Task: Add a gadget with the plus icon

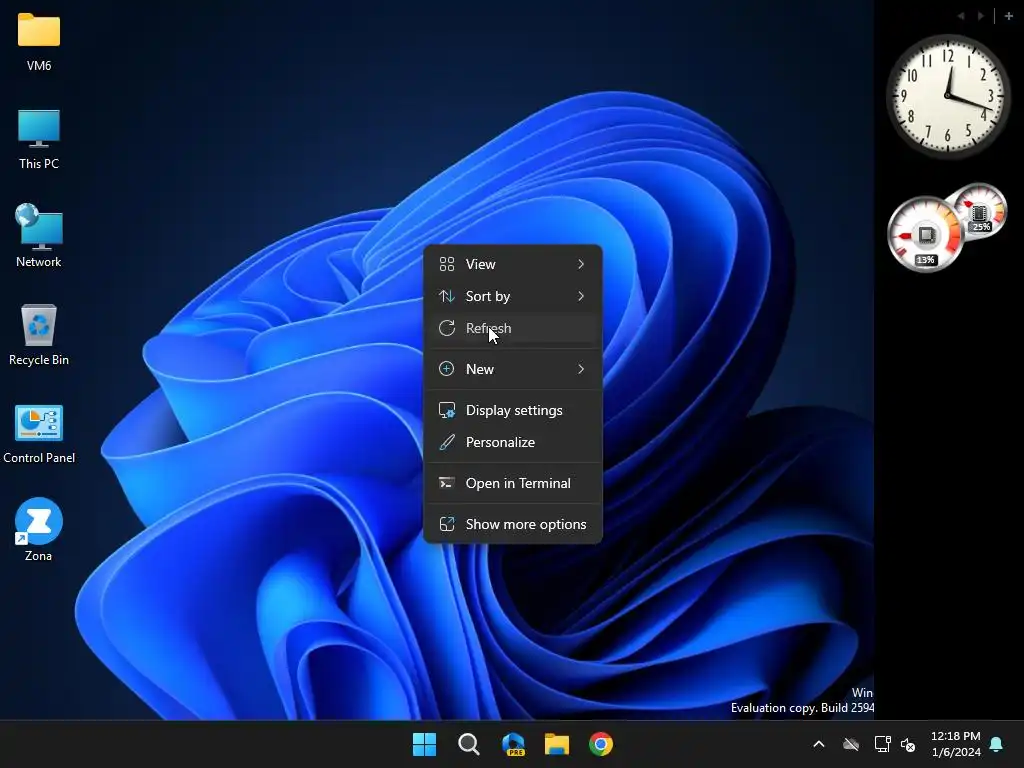Action: 1008,16
